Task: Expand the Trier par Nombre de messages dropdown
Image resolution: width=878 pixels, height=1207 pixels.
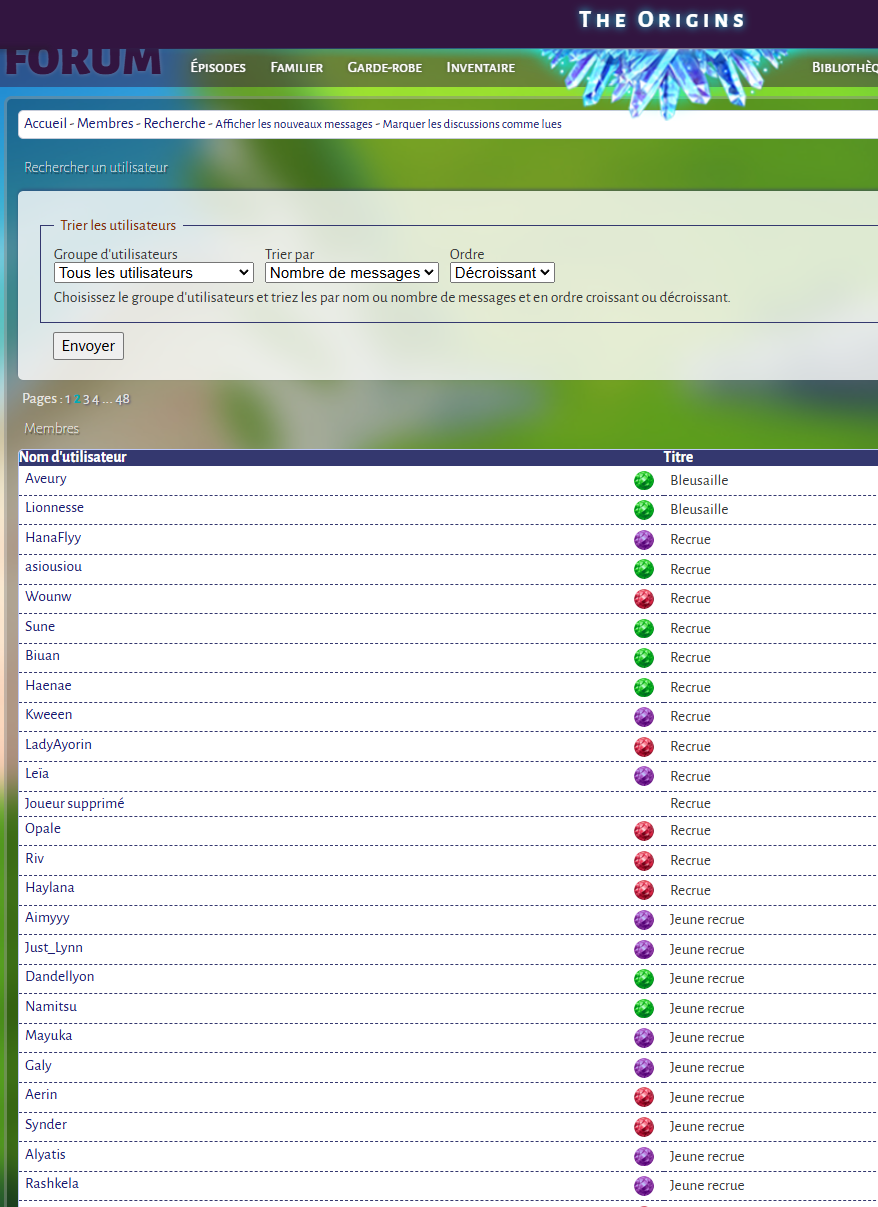Action: 352,272
